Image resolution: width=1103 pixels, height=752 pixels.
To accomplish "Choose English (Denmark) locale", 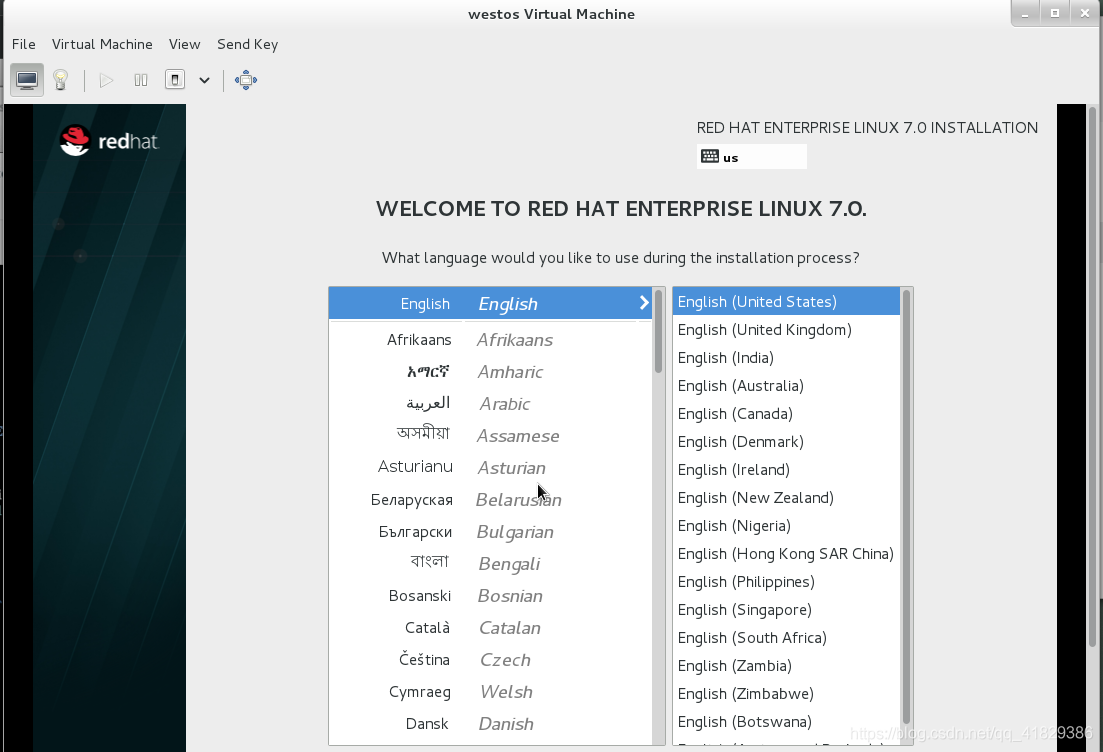I will click(x=786, y=442).
